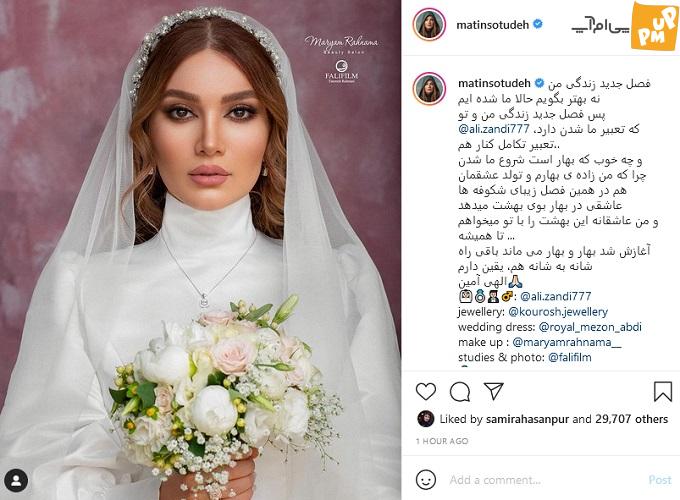Open @maryamrahnama__ make up link
This screenshot has height=500, width=680.
[567, 342]
